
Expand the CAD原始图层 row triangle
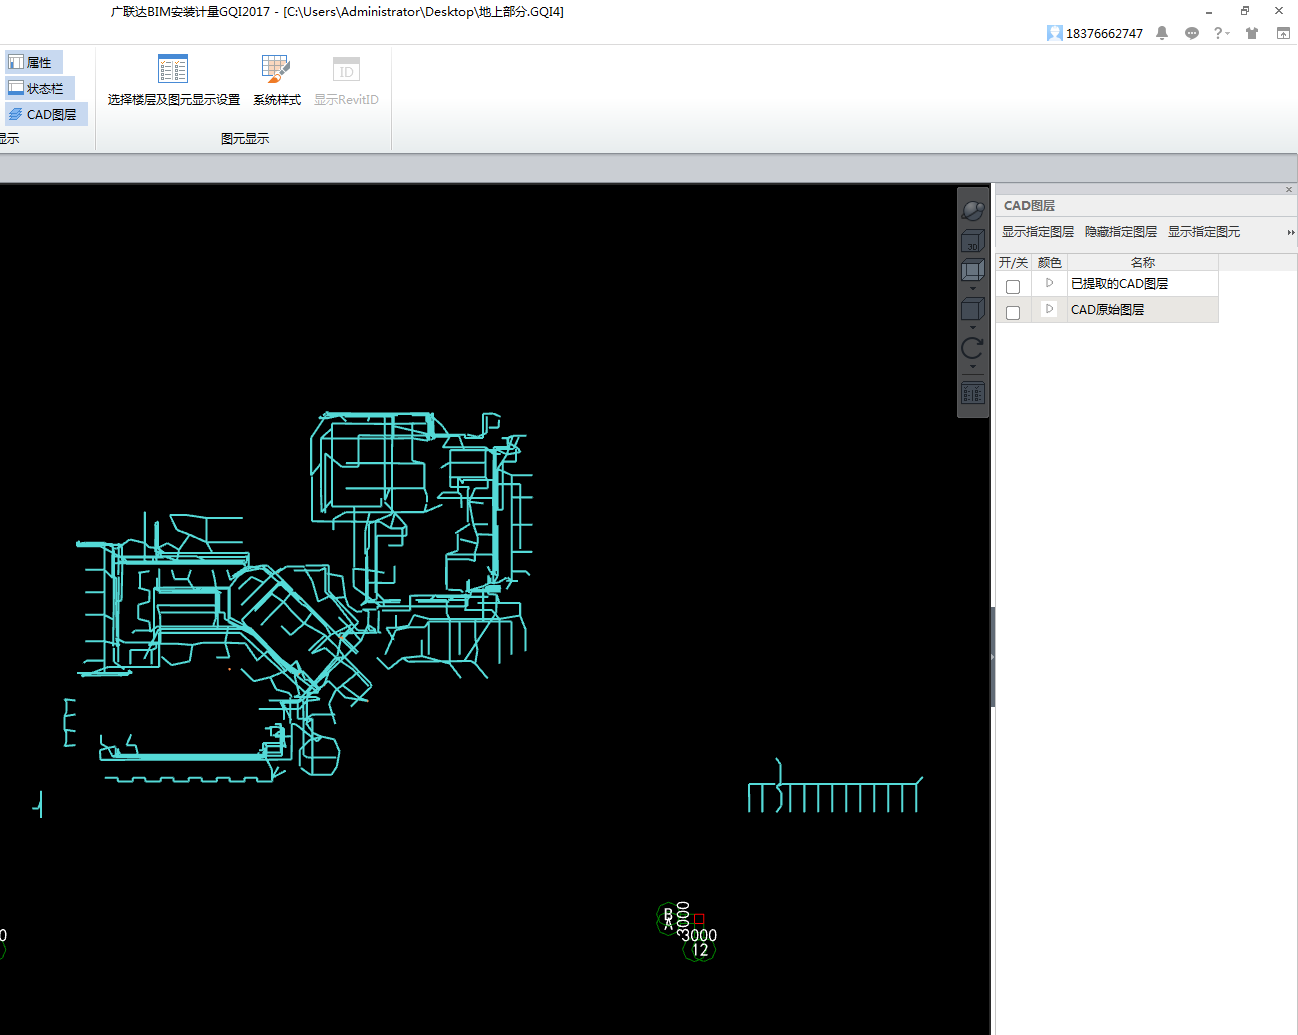(x=1049, y=309)
